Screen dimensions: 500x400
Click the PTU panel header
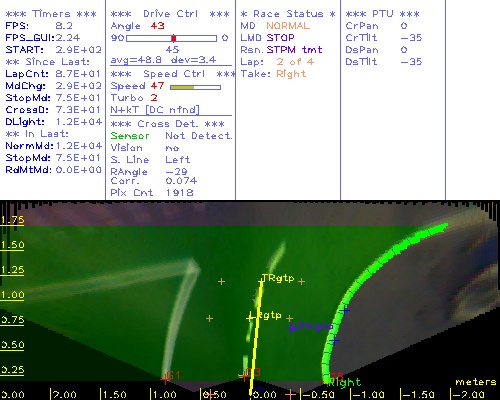point(382,14)
